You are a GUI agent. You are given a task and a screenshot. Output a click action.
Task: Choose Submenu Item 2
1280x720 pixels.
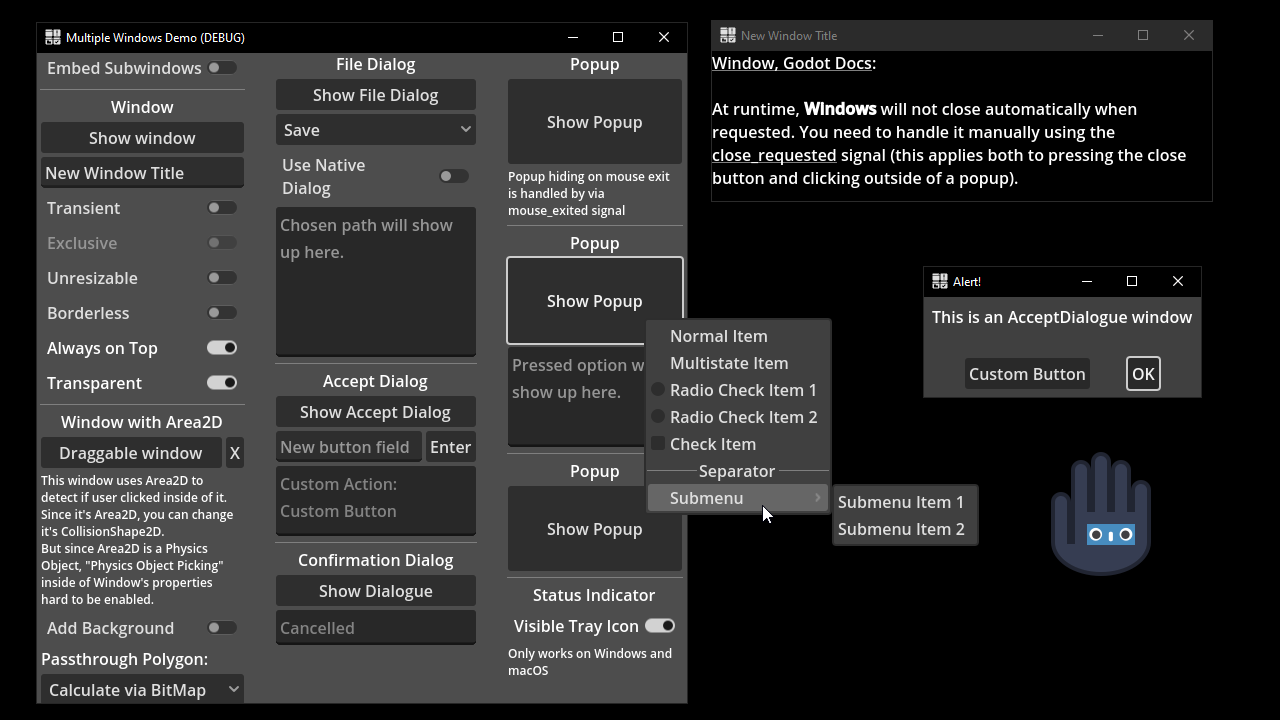point(903,528)
